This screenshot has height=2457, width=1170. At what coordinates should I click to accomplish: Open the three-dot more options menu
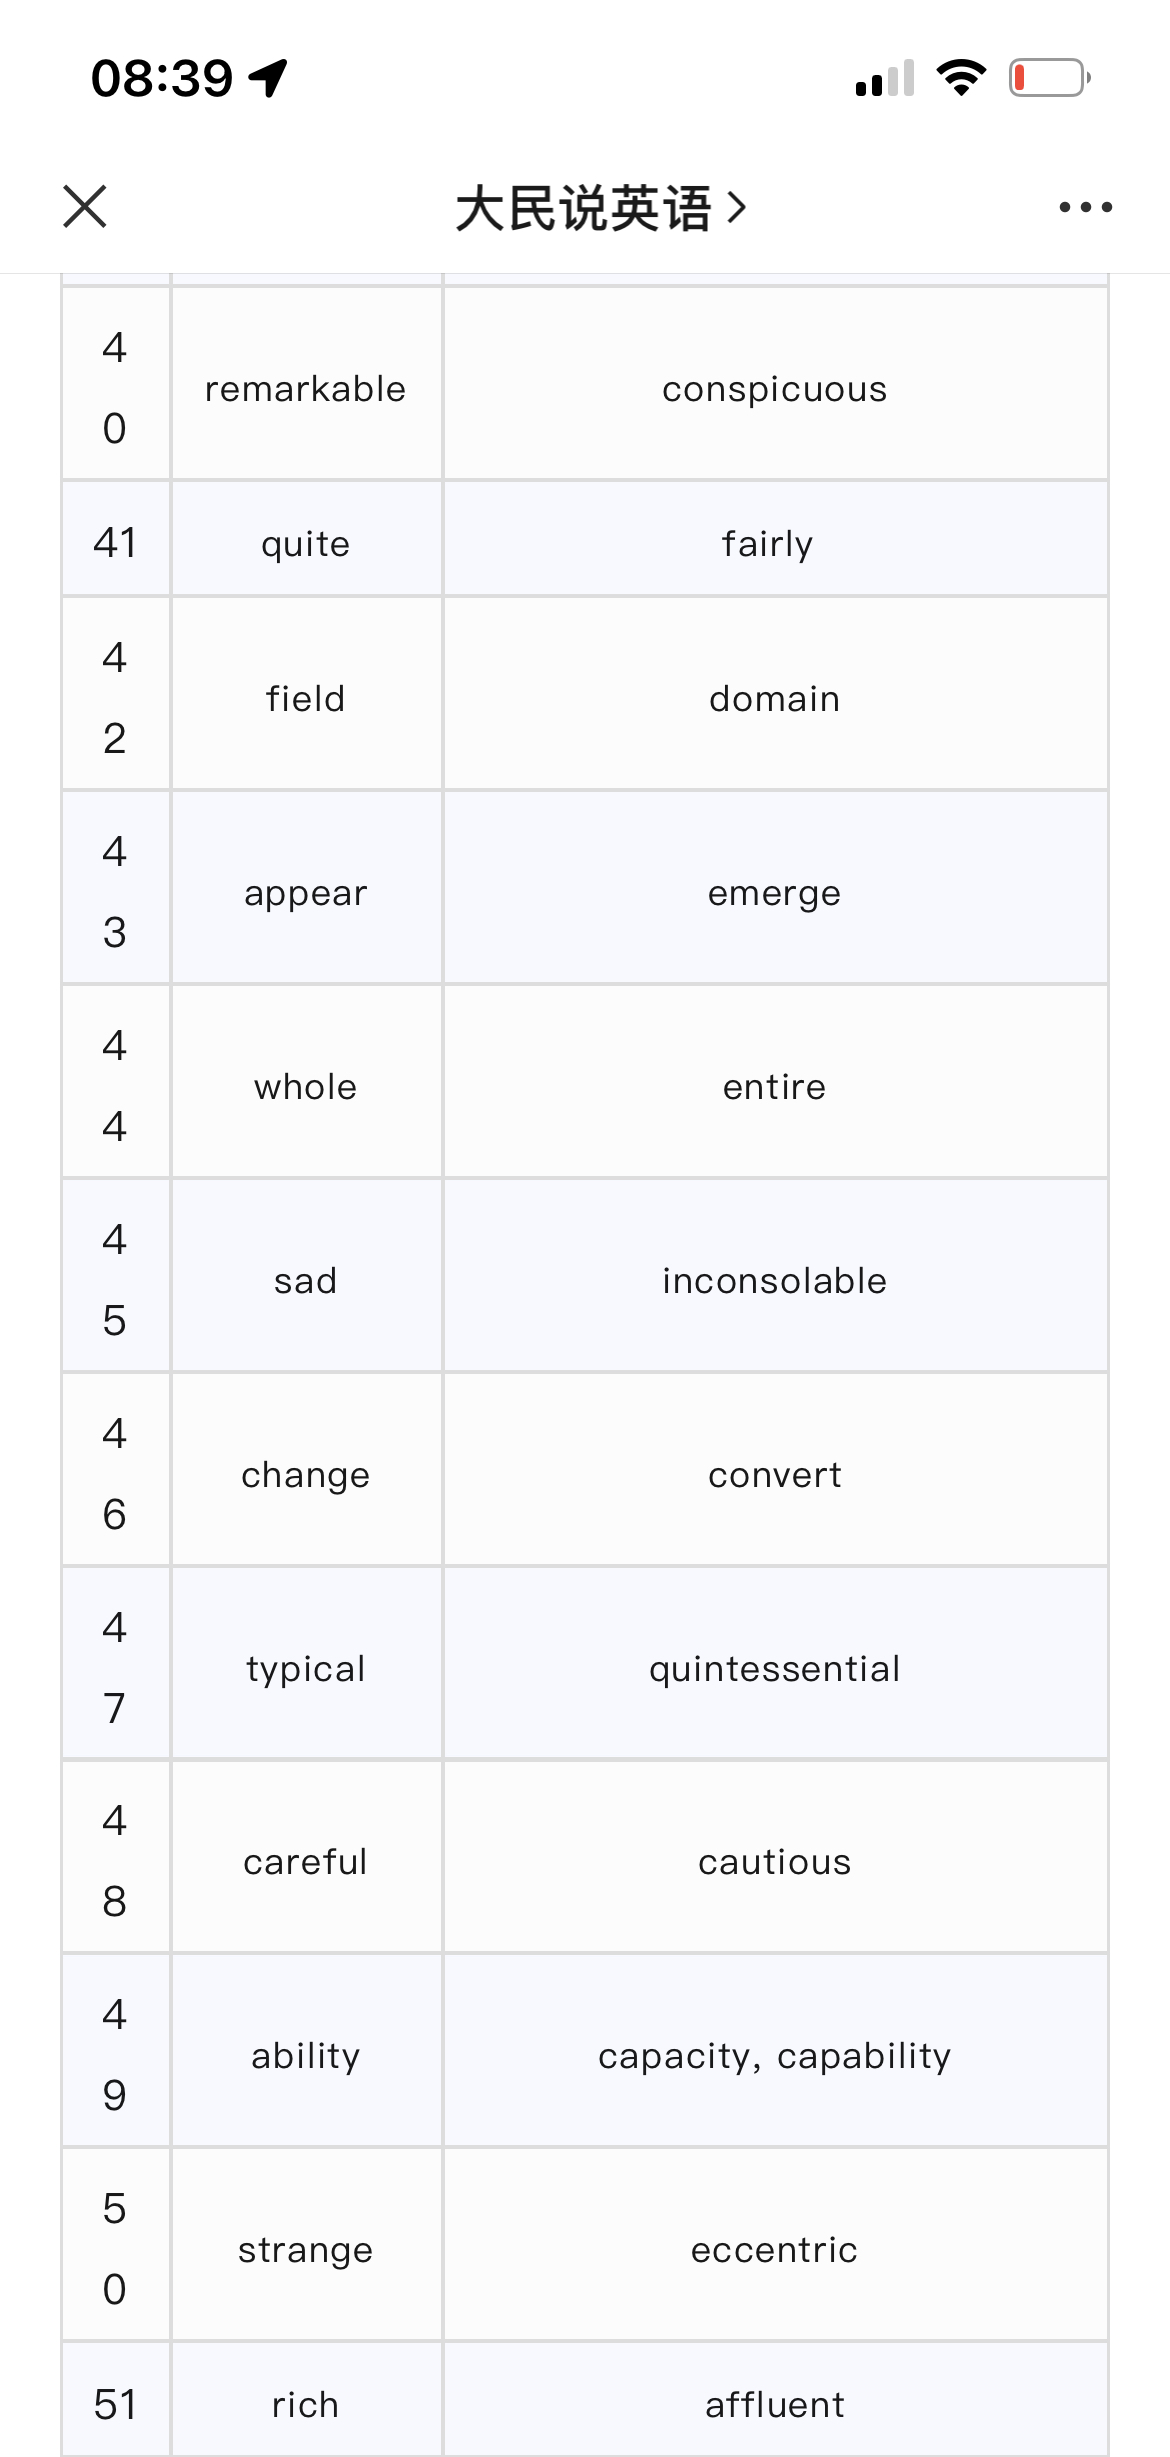1085,207
